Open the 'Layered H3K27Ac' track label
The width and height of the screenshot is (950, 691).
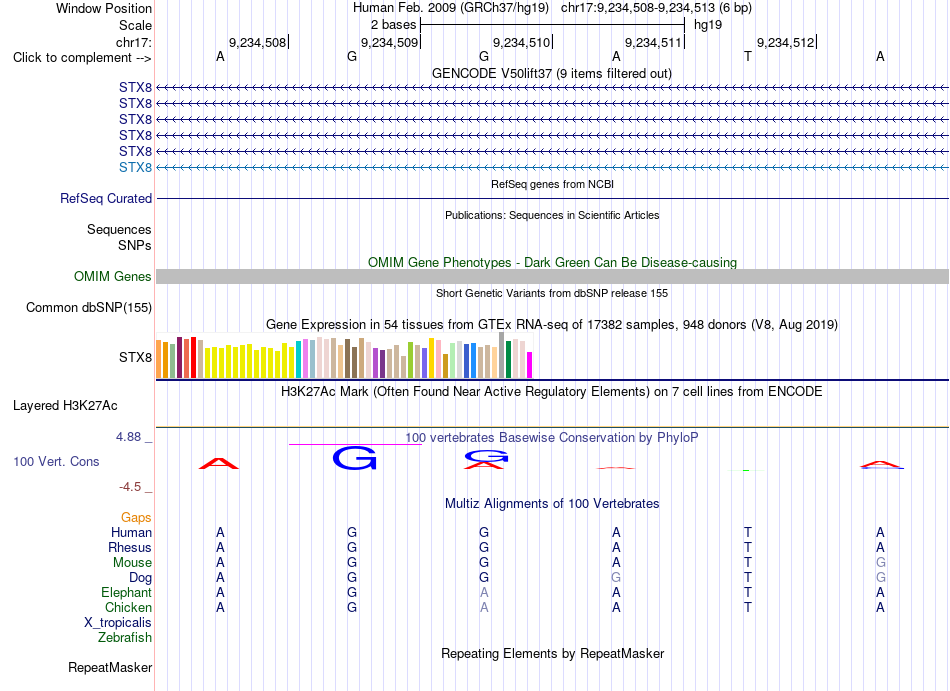click(x=65, y=406)
